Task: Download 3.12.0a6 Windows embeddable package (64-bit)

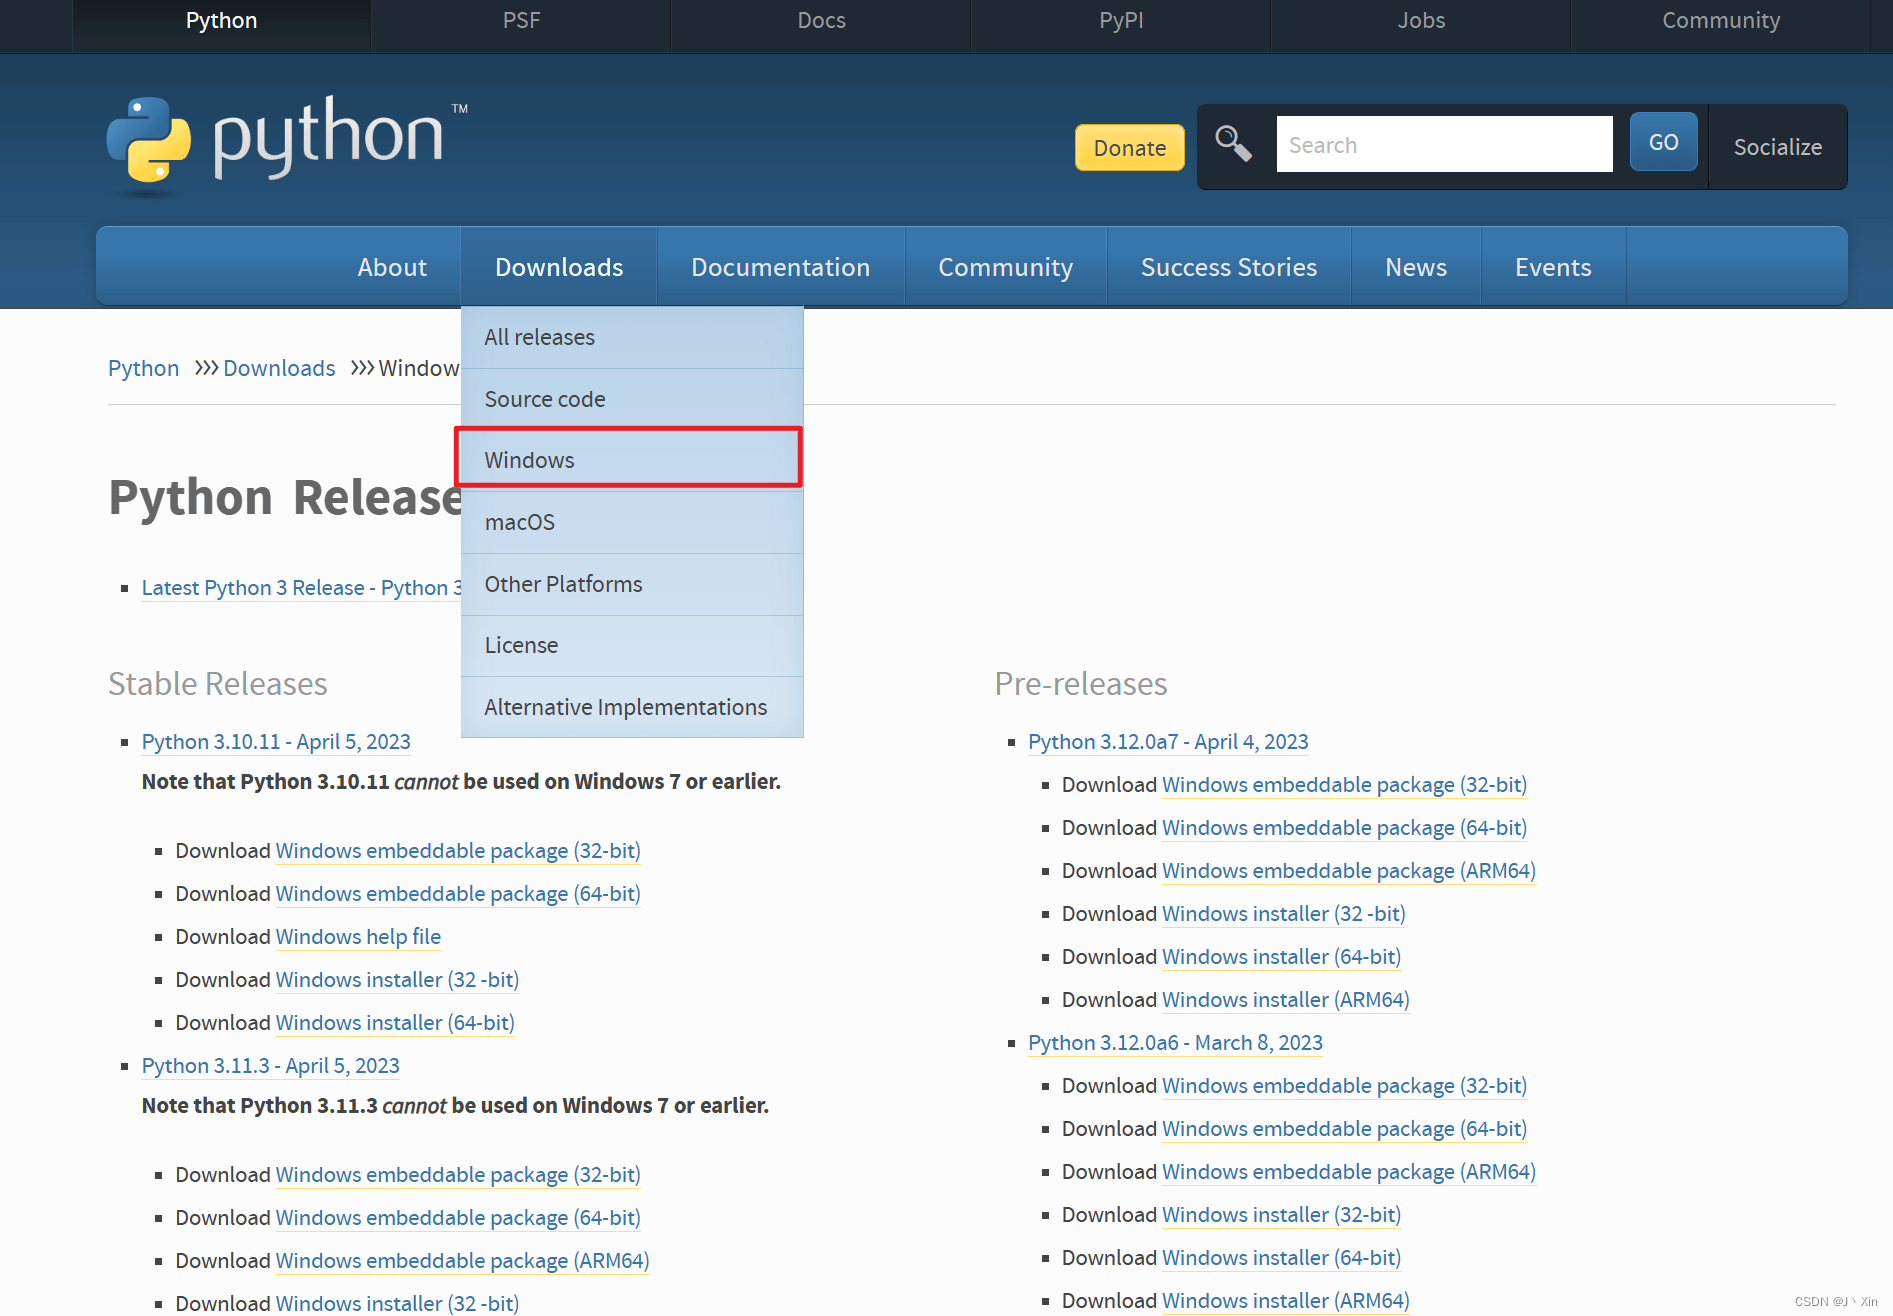Action: (x=1345, y=1129)
